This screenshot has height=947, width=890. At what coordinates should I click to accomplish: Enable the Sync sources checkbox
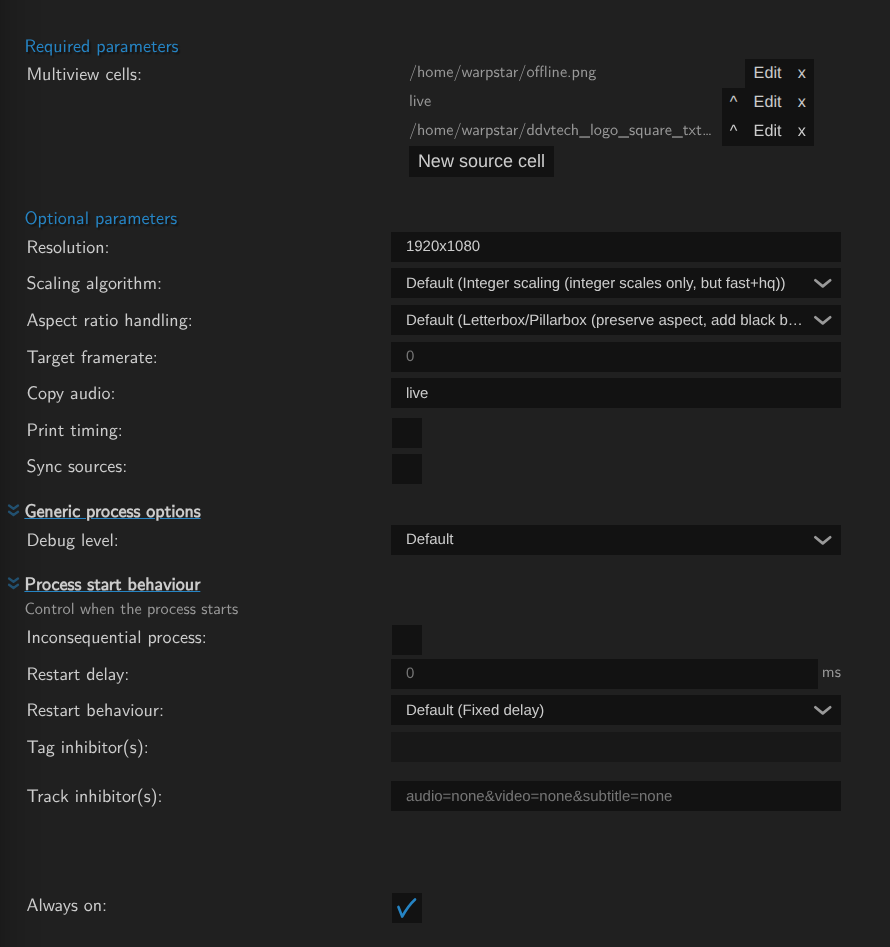(407, 469)
